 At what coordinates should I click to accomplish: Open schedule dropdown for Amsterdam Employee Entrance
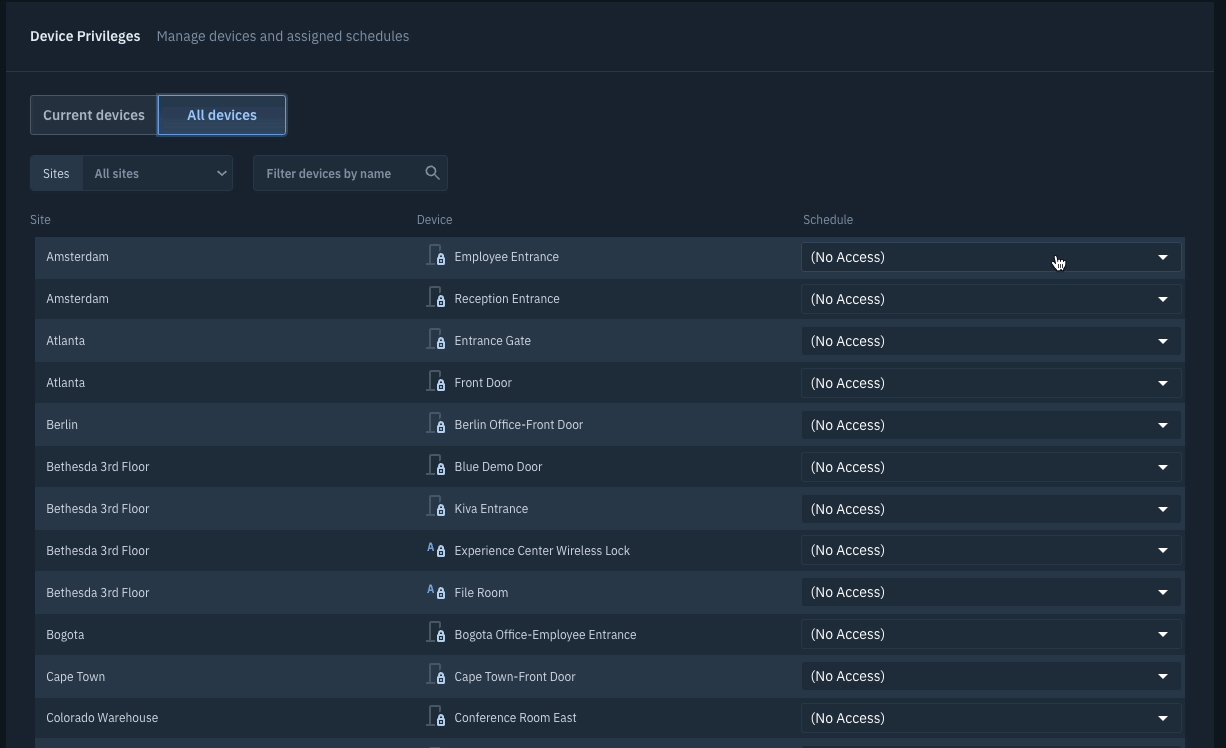(991, 257)
